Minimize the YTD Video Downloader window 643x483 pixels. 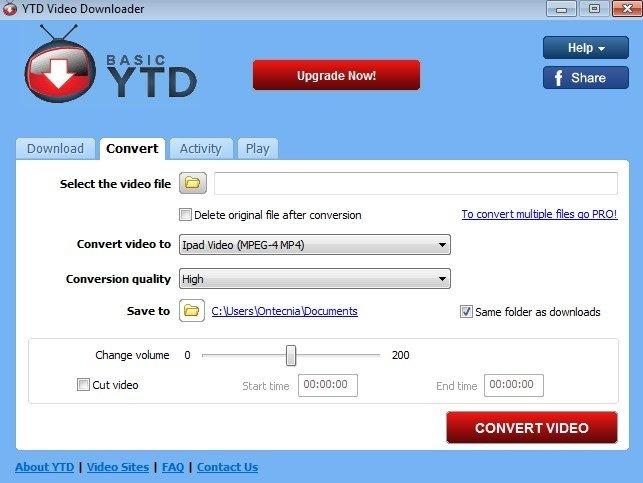560,9
